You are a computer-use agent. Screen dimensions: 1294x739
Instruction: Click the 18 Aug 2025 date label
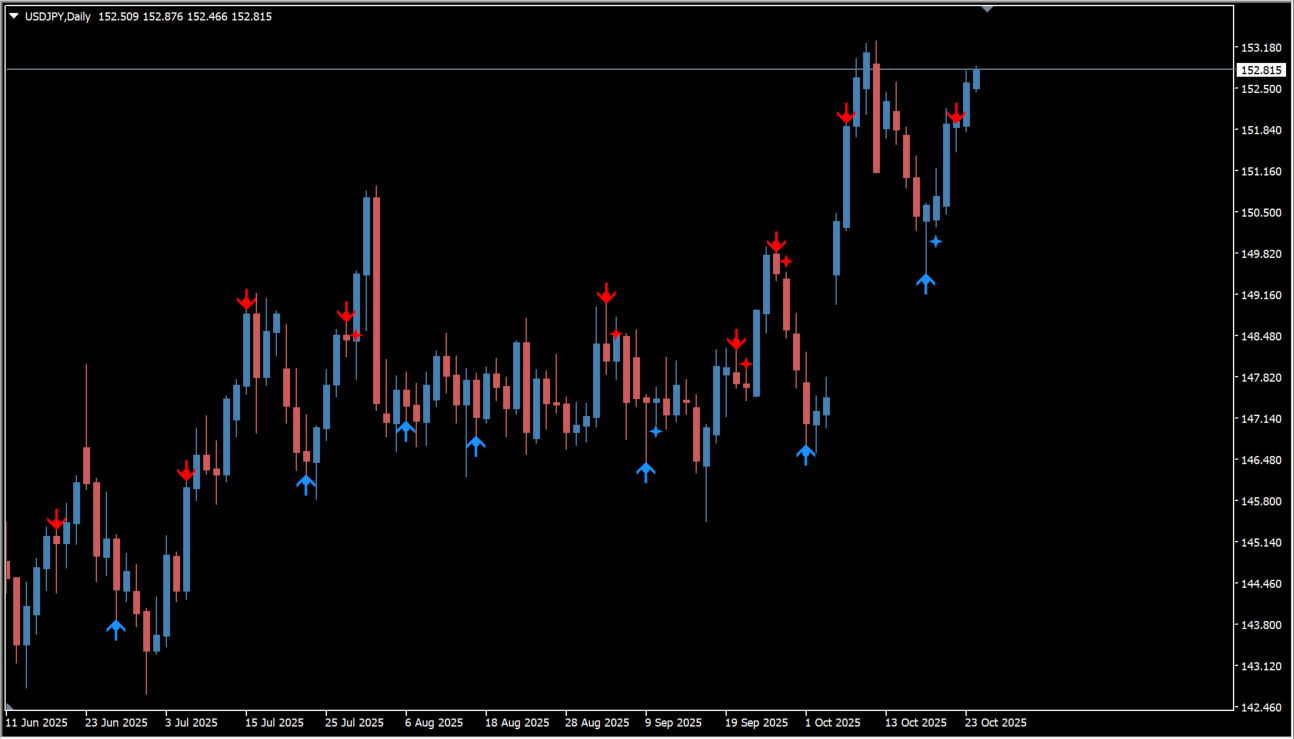pyautogui.click(x=517, y=722)
